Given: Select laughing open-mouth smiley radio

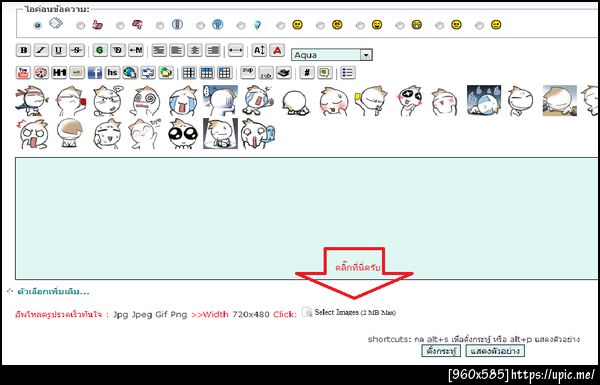Looking at the screenshot, I should [x=360, y=26].
